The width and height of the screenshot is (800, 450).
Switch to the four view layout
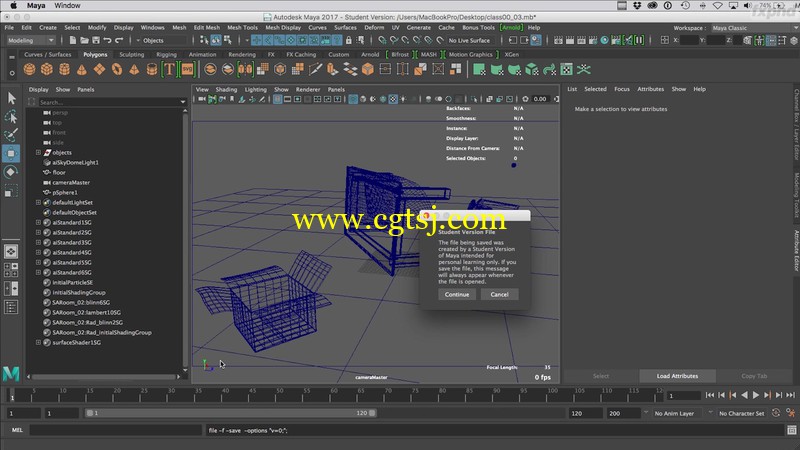pos(11,270)
